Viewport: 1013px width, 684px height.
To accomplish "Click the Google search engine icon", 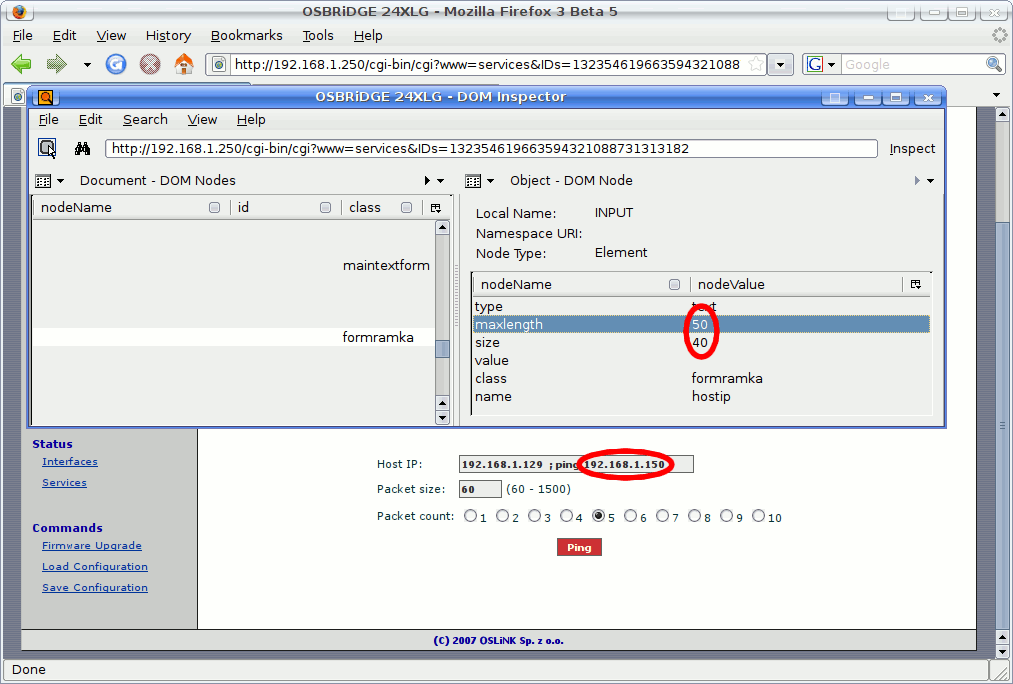I will coord(815,64).
